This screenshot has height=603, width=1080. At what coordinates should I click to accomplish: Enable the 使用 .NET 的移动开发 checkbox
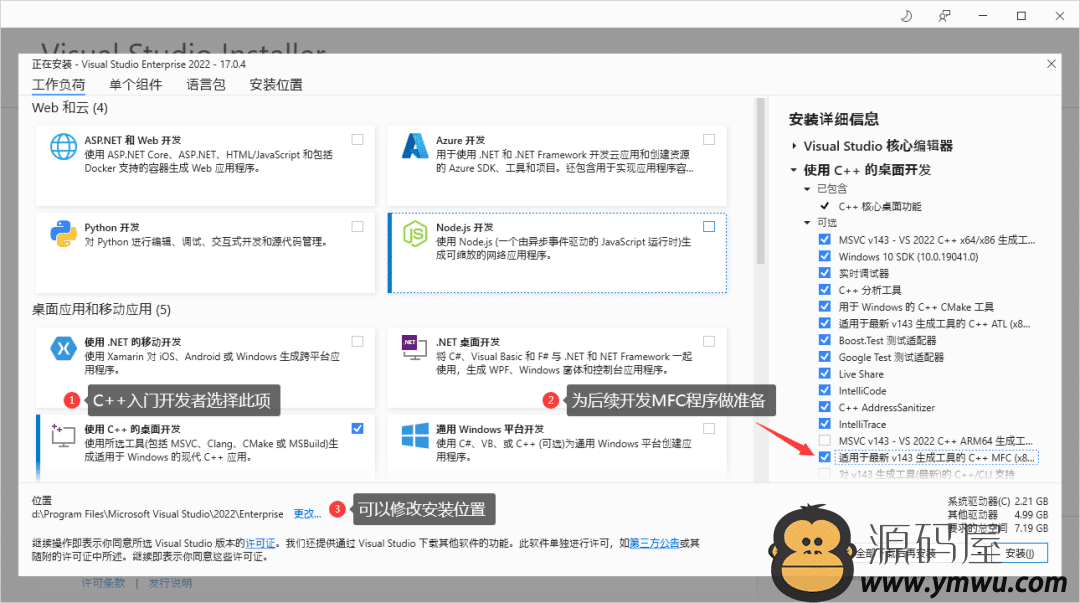pos(357,342)
